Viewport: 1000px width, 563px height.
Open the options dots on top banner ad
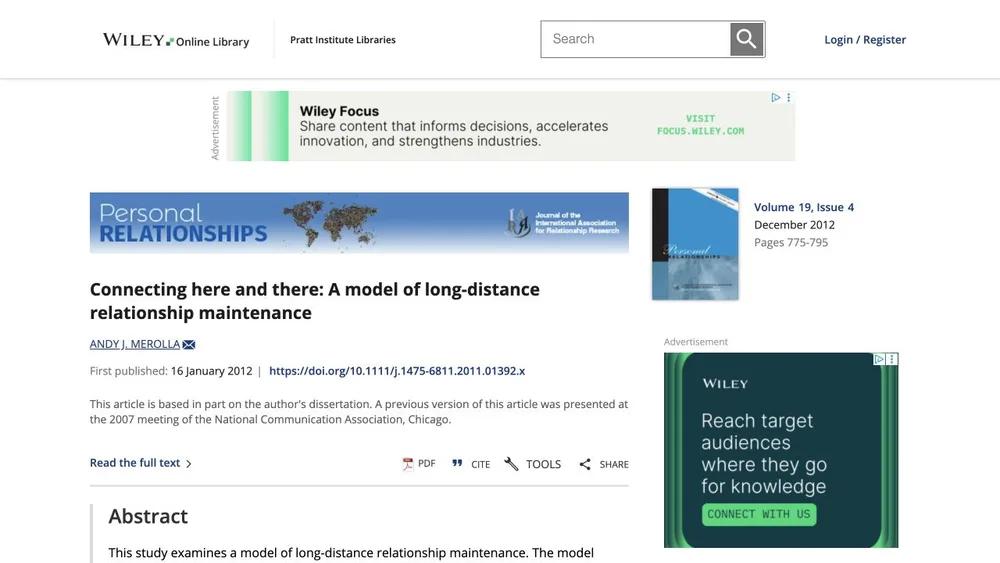click(789, 98)
